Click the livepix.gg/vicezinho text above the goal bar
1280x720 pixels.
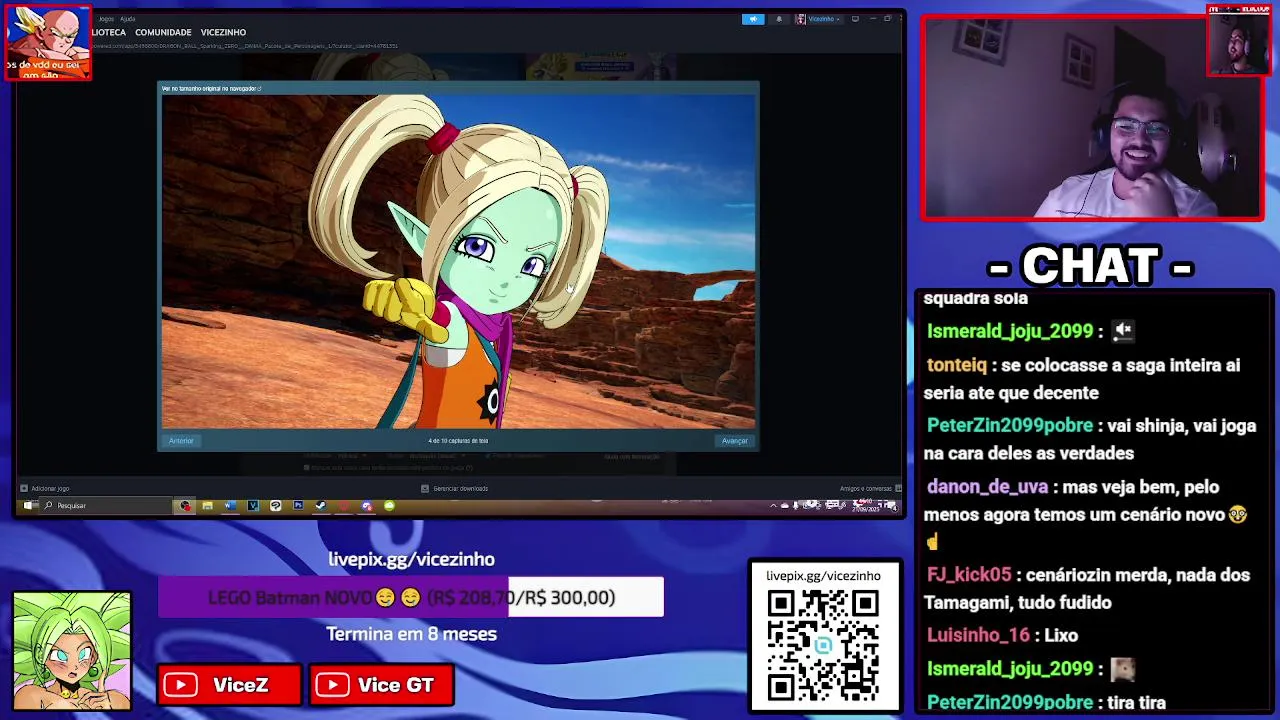pos(411,560)
